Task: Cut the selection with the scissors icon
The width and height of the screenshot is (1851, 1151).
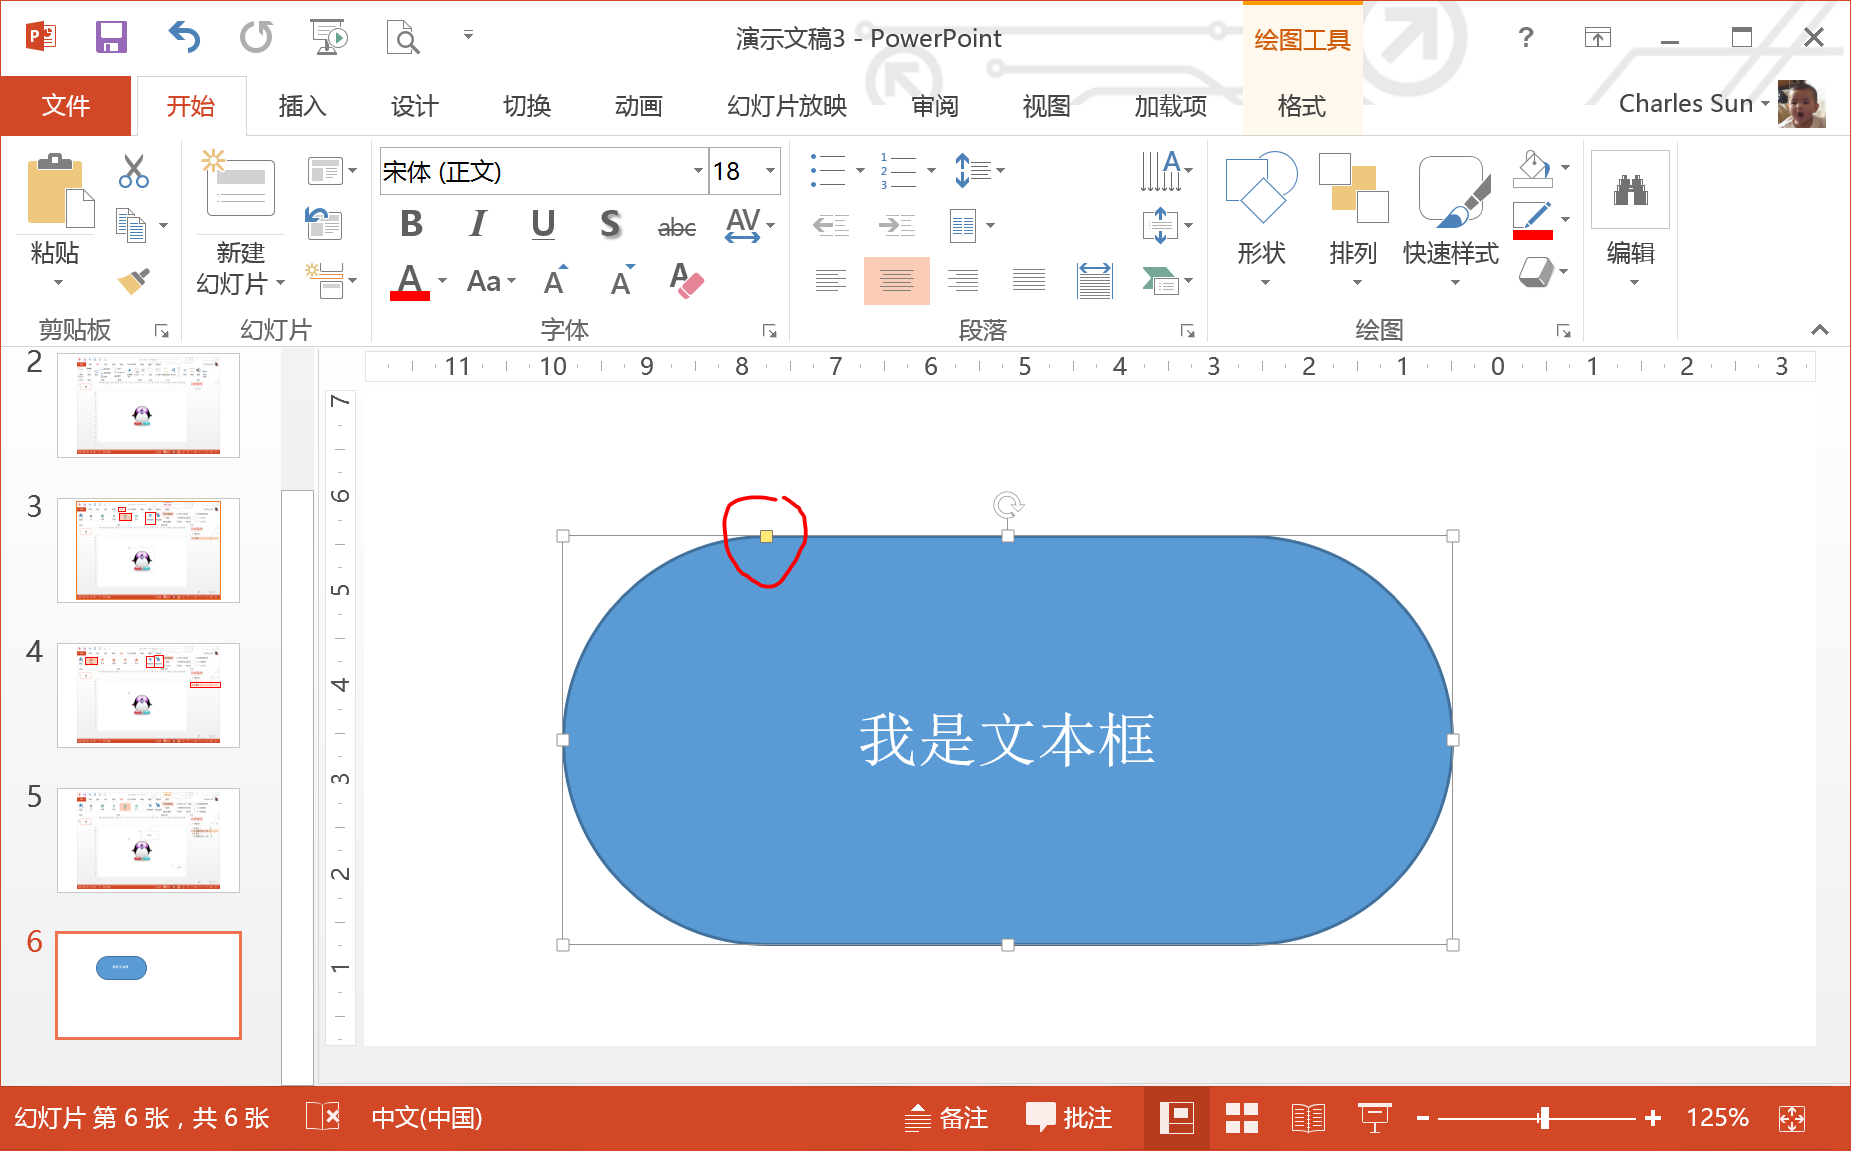Action: tap(133, 171)
